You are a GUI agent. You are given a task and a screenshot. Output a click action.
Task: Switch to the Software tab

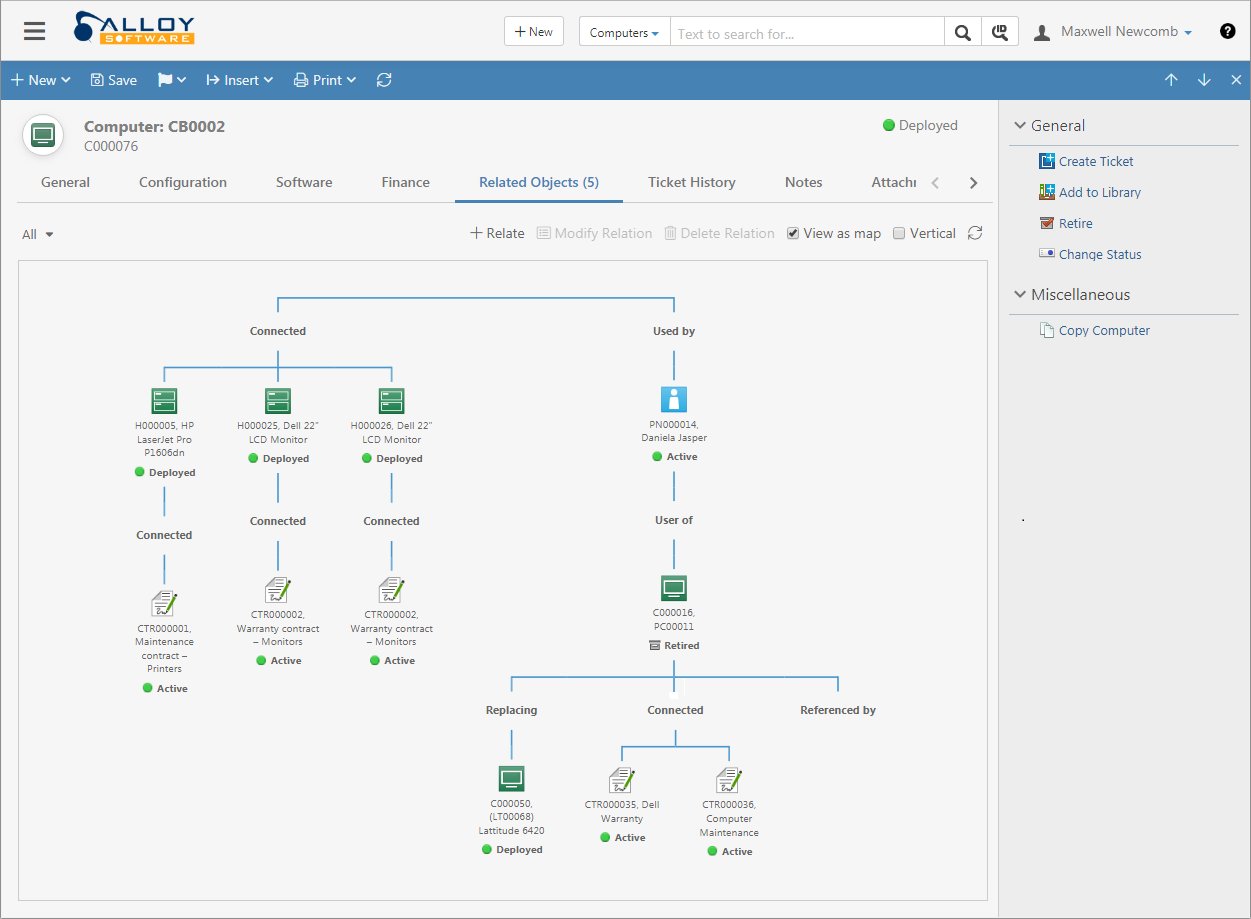pos(304,182)
